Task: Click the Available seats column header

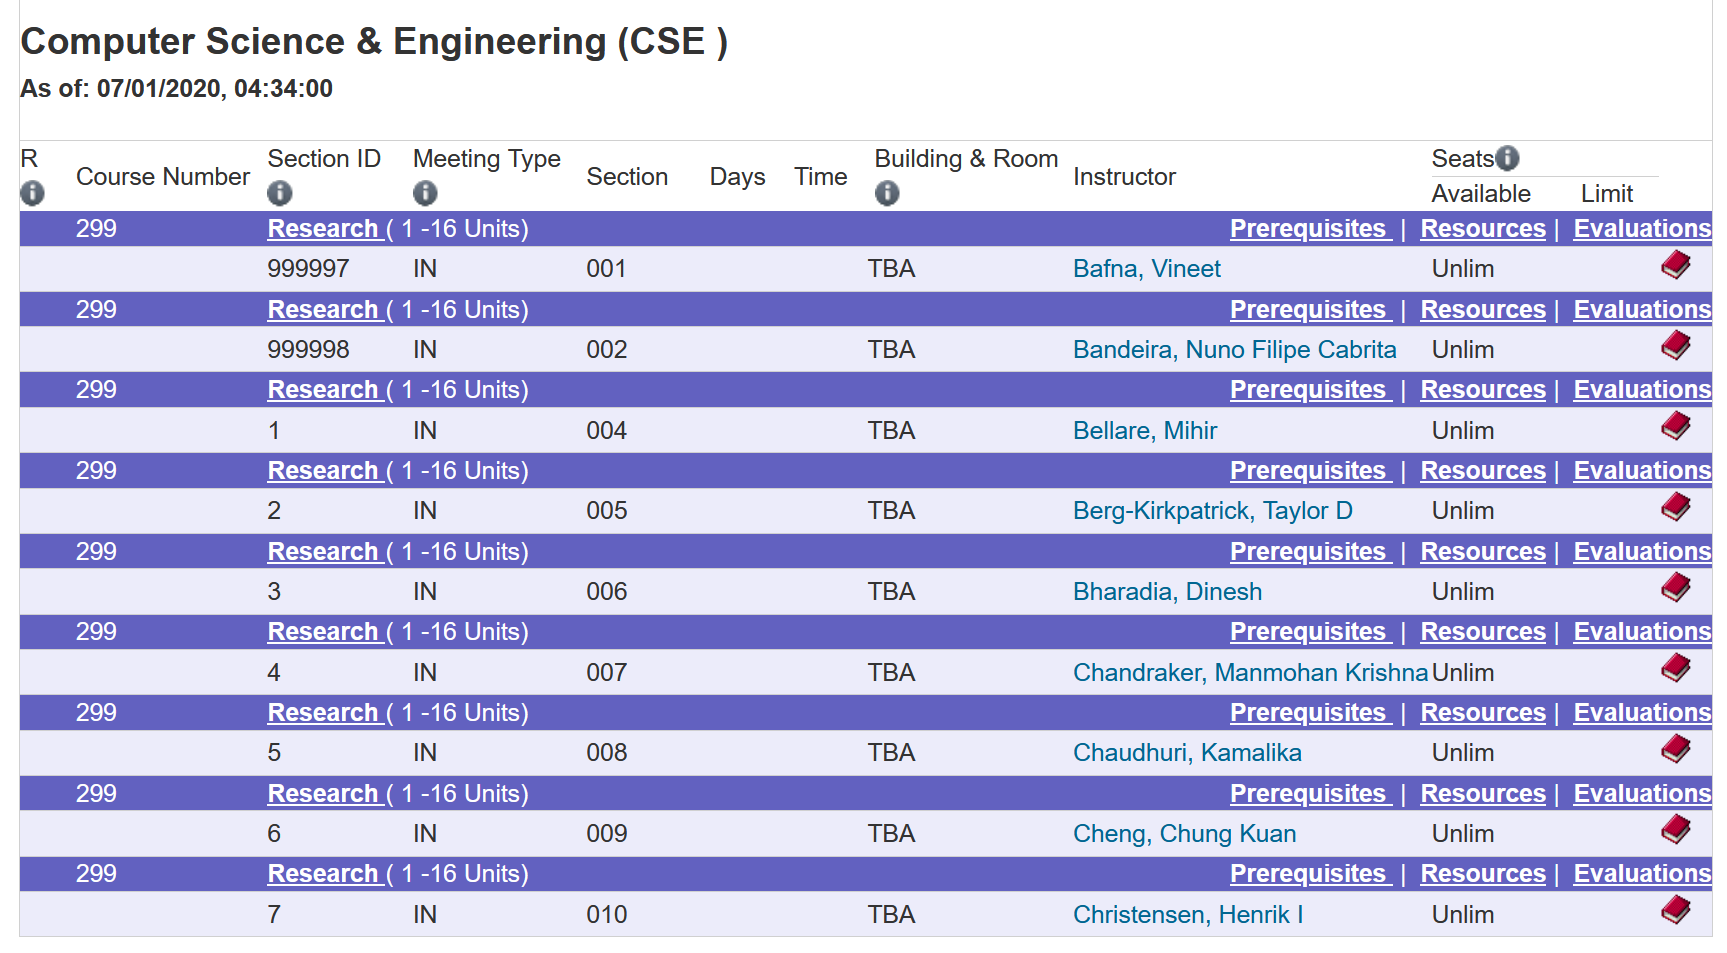Action: pyautogui.click(x=1481, y=194)
